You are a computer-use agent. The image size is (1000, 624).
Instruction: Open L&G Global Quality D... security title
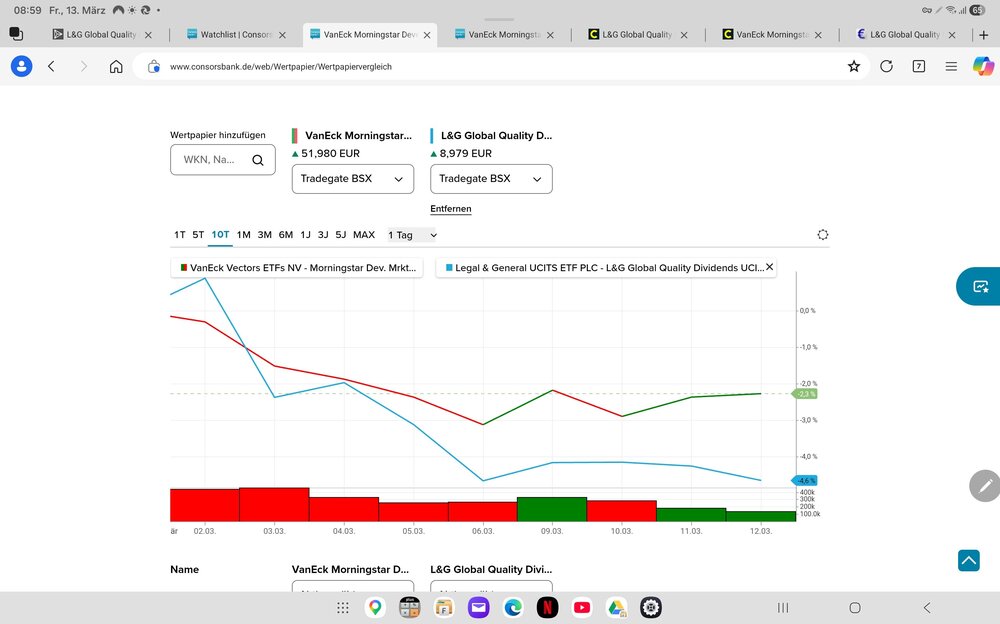497,135
